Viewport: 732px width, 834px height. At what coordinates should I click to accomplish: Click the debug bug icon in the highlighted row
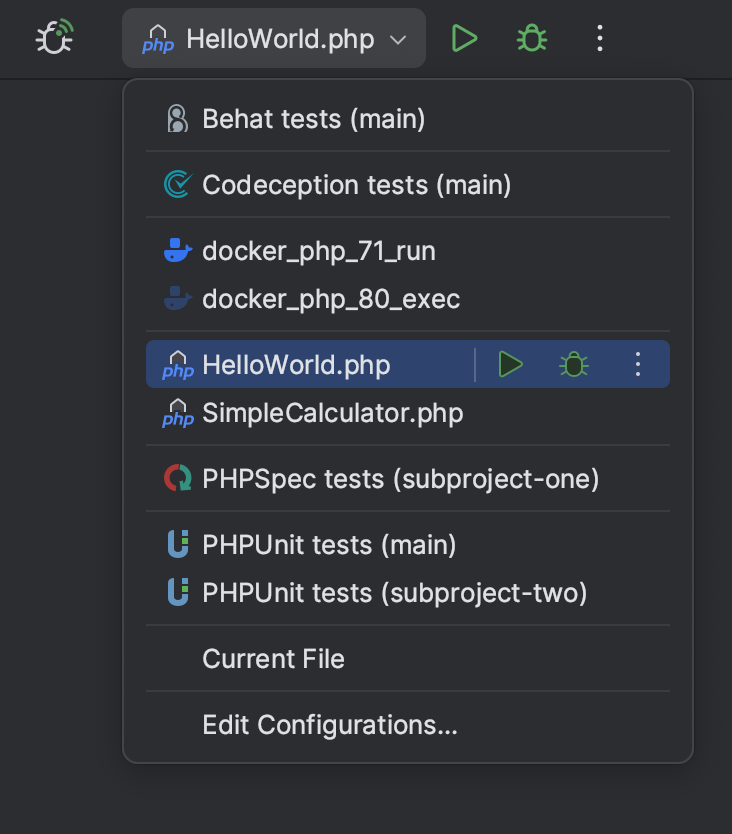[x=572, y=364]
